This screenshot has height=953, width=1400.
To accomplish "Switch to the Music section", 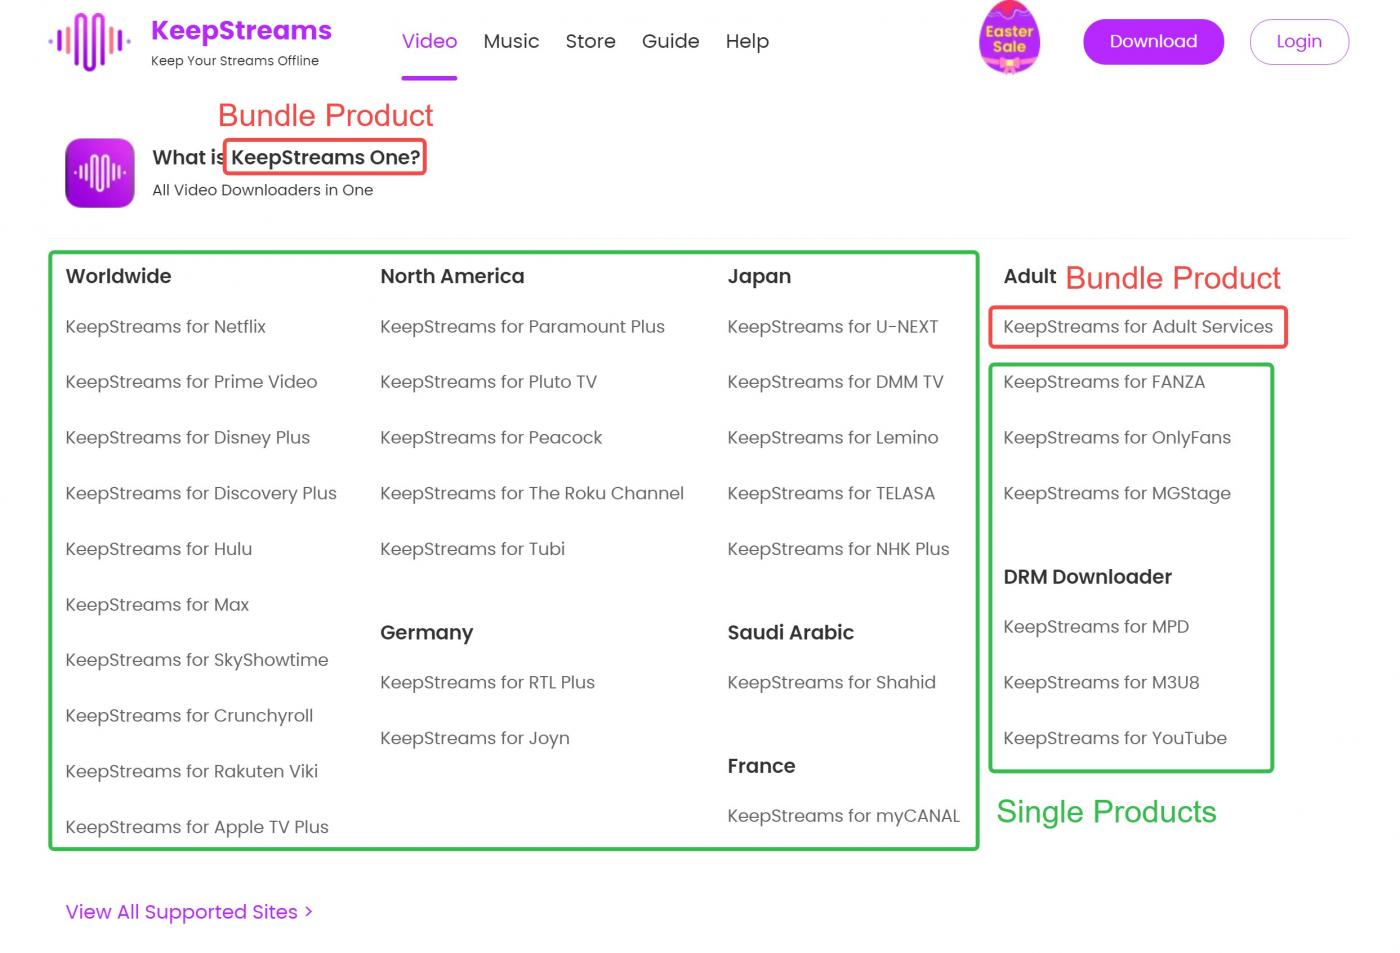I will click(511, 41).
